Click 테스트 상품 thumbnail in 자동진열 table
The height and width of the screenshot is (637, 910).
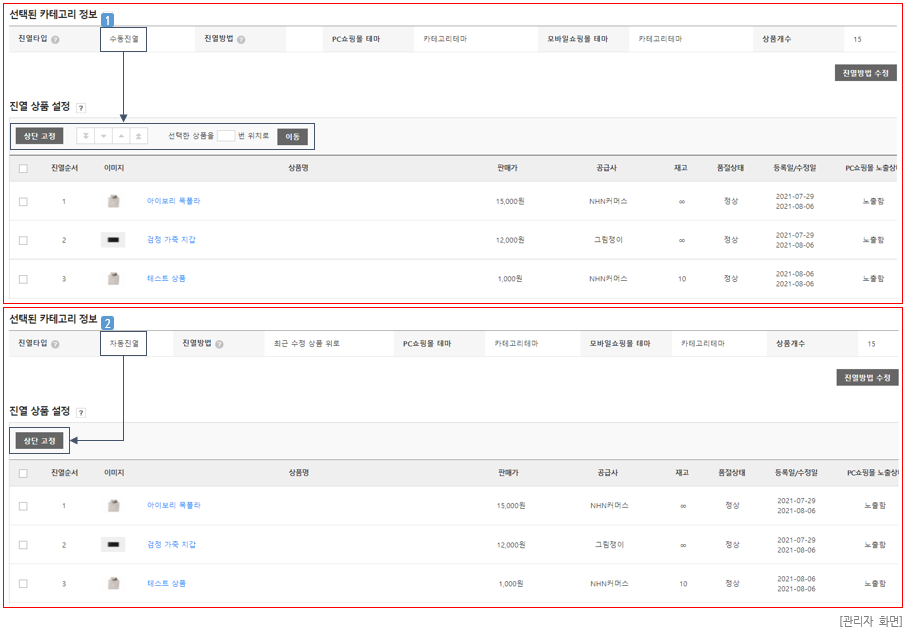(x=114, y=584)
